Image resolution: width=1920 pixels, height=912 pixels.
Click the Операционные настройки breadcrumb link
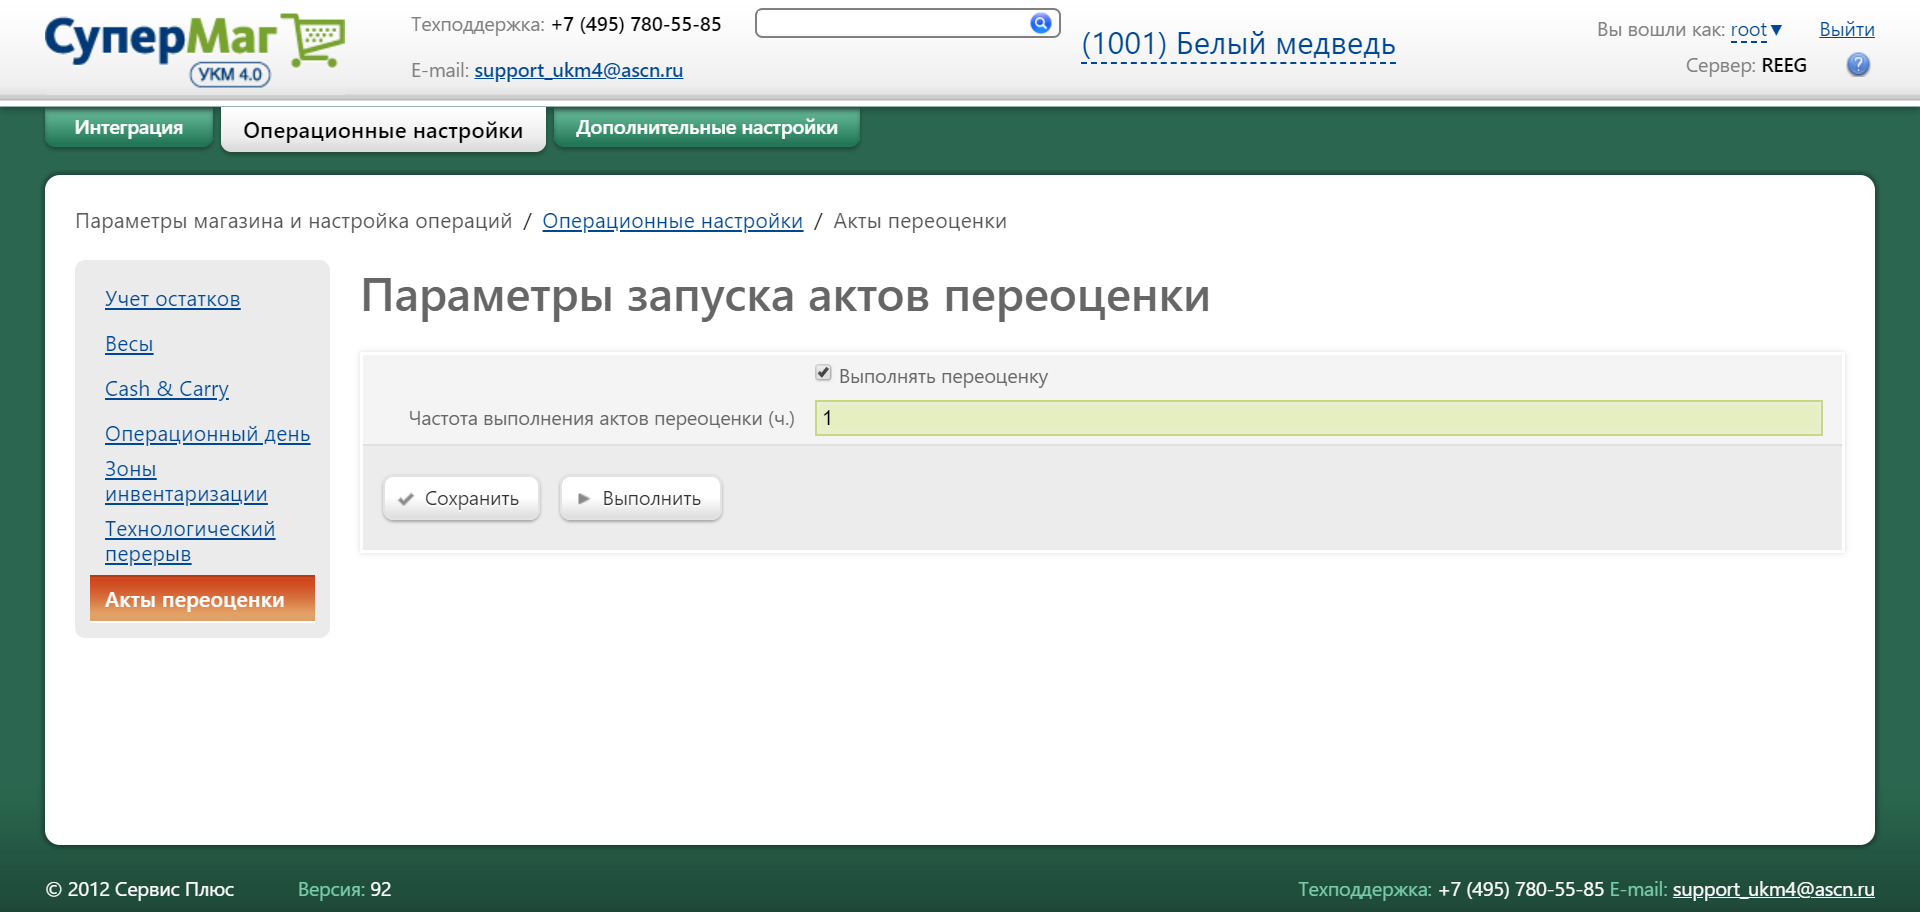tap(672, 221)
